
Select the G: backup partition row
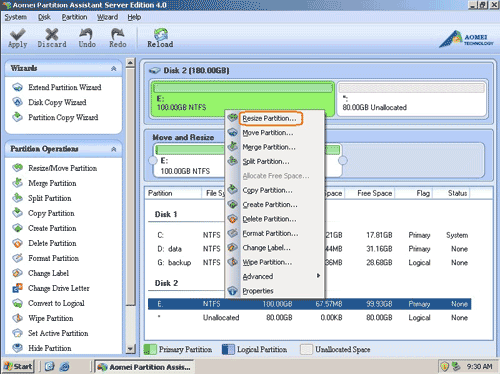coord(309,262)
